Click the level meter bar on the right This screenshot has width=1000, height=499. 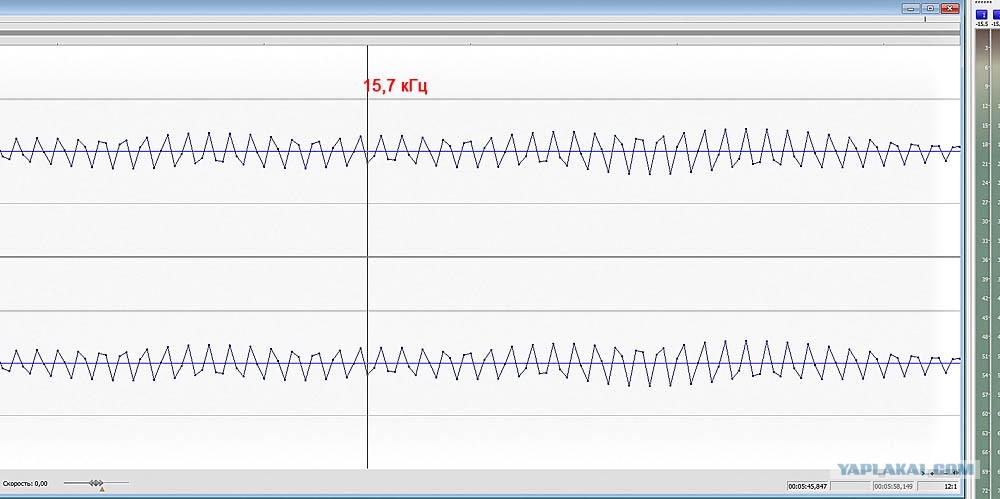tap(989, 262)
